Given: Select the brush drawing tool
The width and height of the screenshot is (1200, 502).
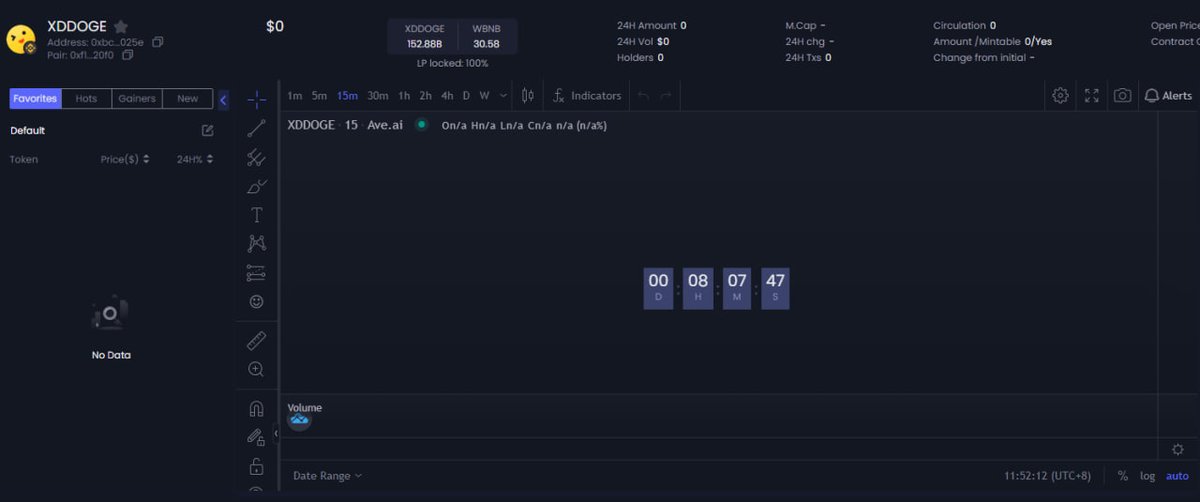Looking at the screenshot, I should click(x=256, y=186).
